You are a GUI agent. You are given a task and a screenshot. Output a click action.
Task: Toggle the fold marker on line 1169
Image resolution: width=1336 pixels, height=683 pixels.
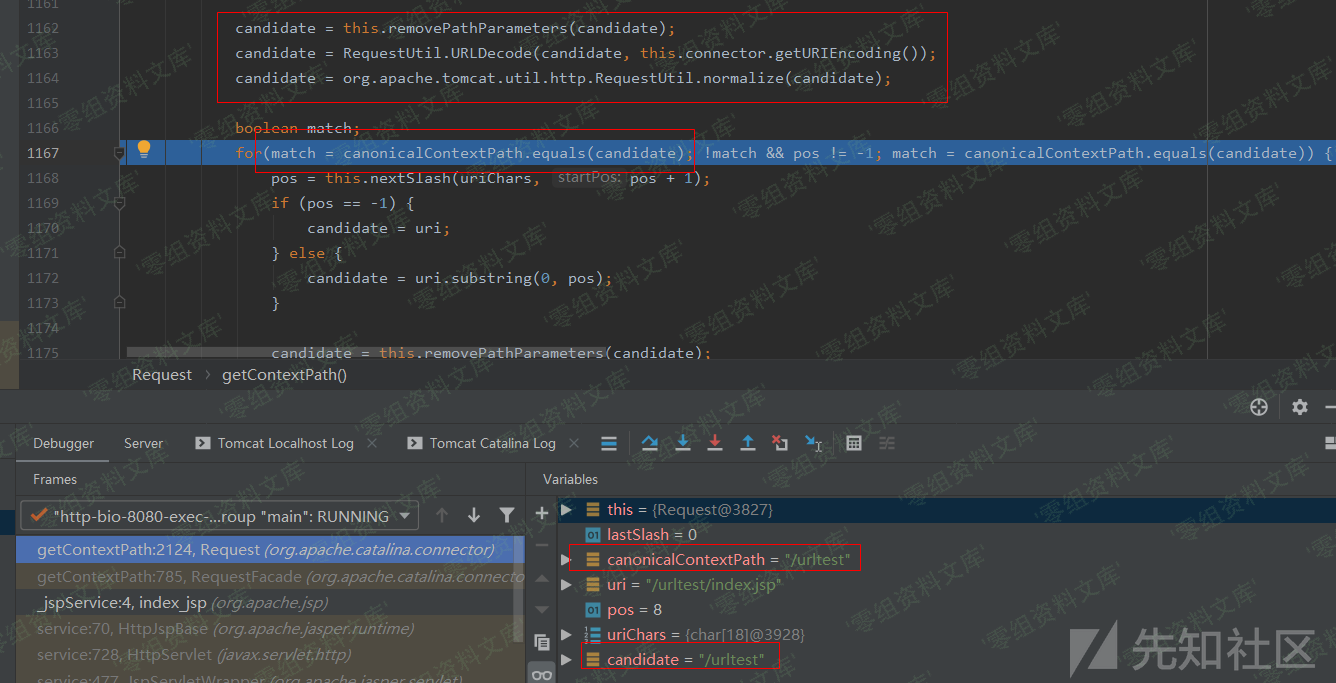pos(119,203)
